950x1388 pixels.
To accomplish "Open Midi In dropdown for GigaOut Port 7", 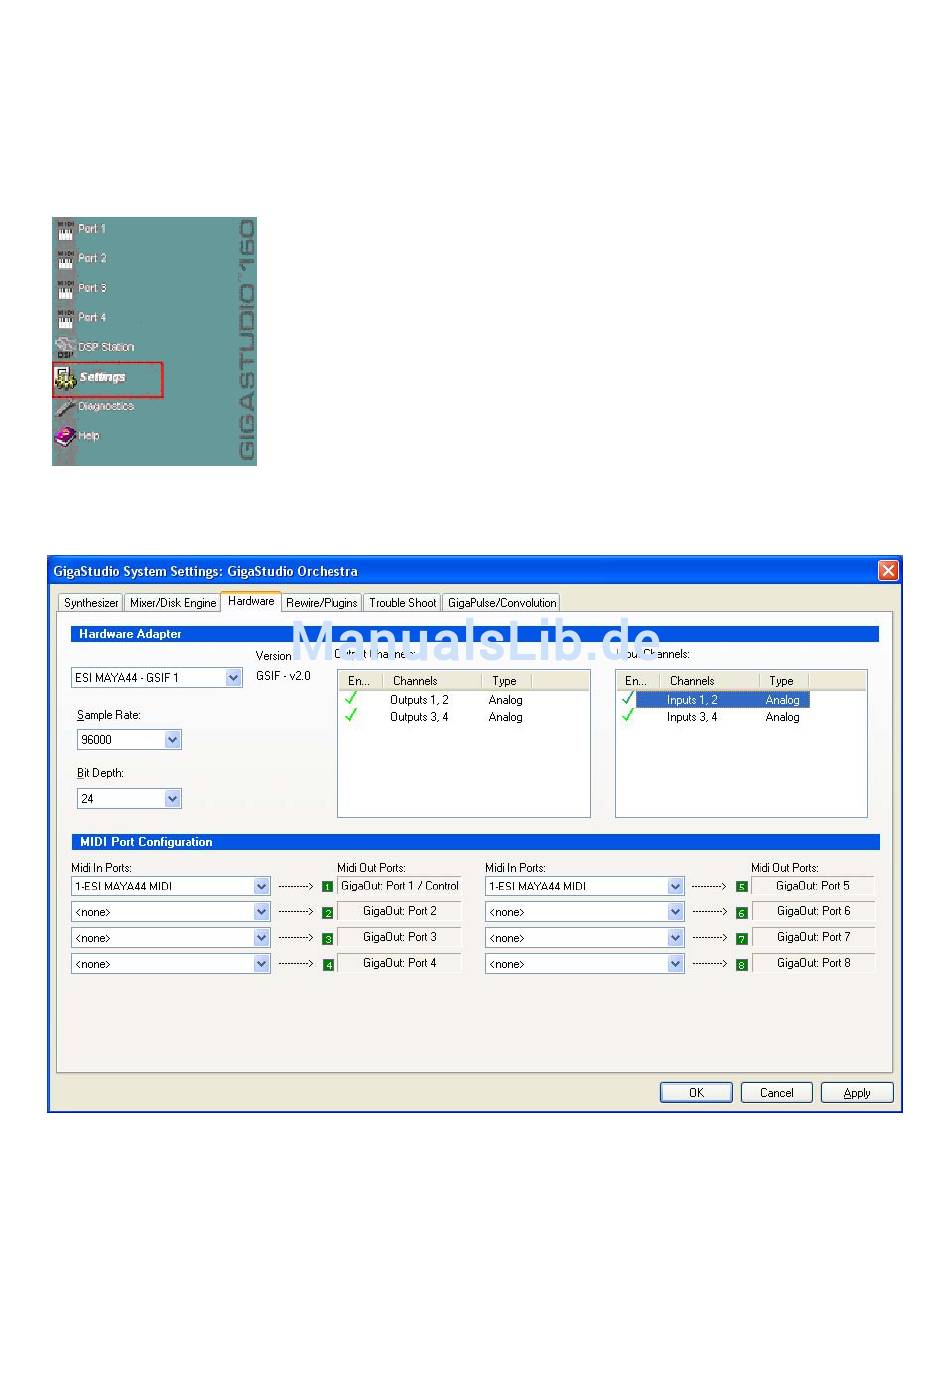I will click(675, 938).
